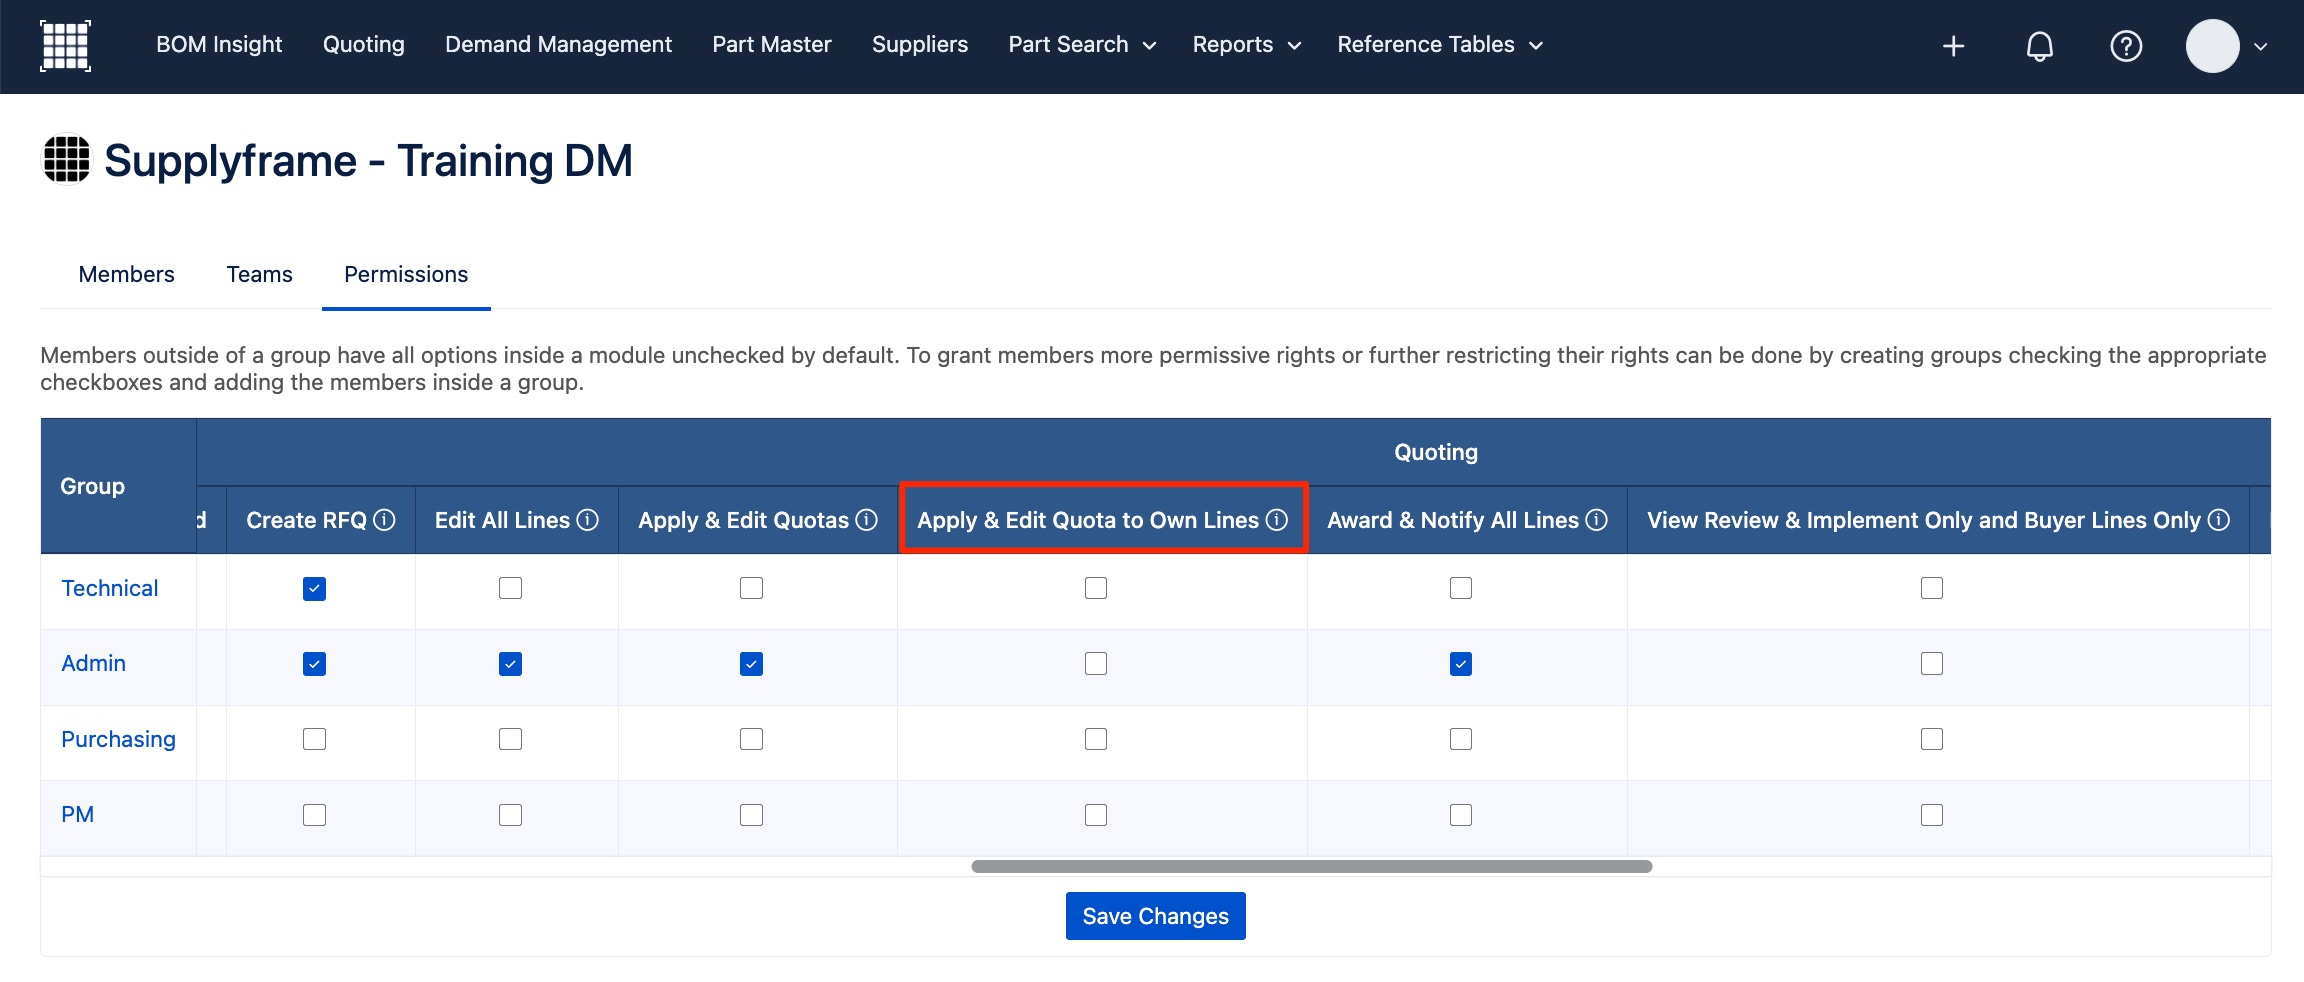
Task: Expand the Part Search dropdown menu
Action: [1082, 45]
